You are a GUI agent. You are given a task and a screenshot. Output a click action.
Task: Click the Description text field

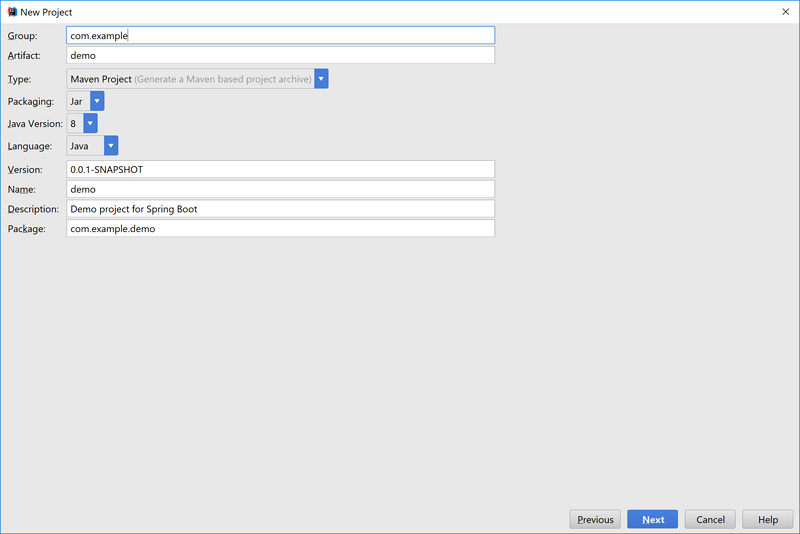(280, 209)
